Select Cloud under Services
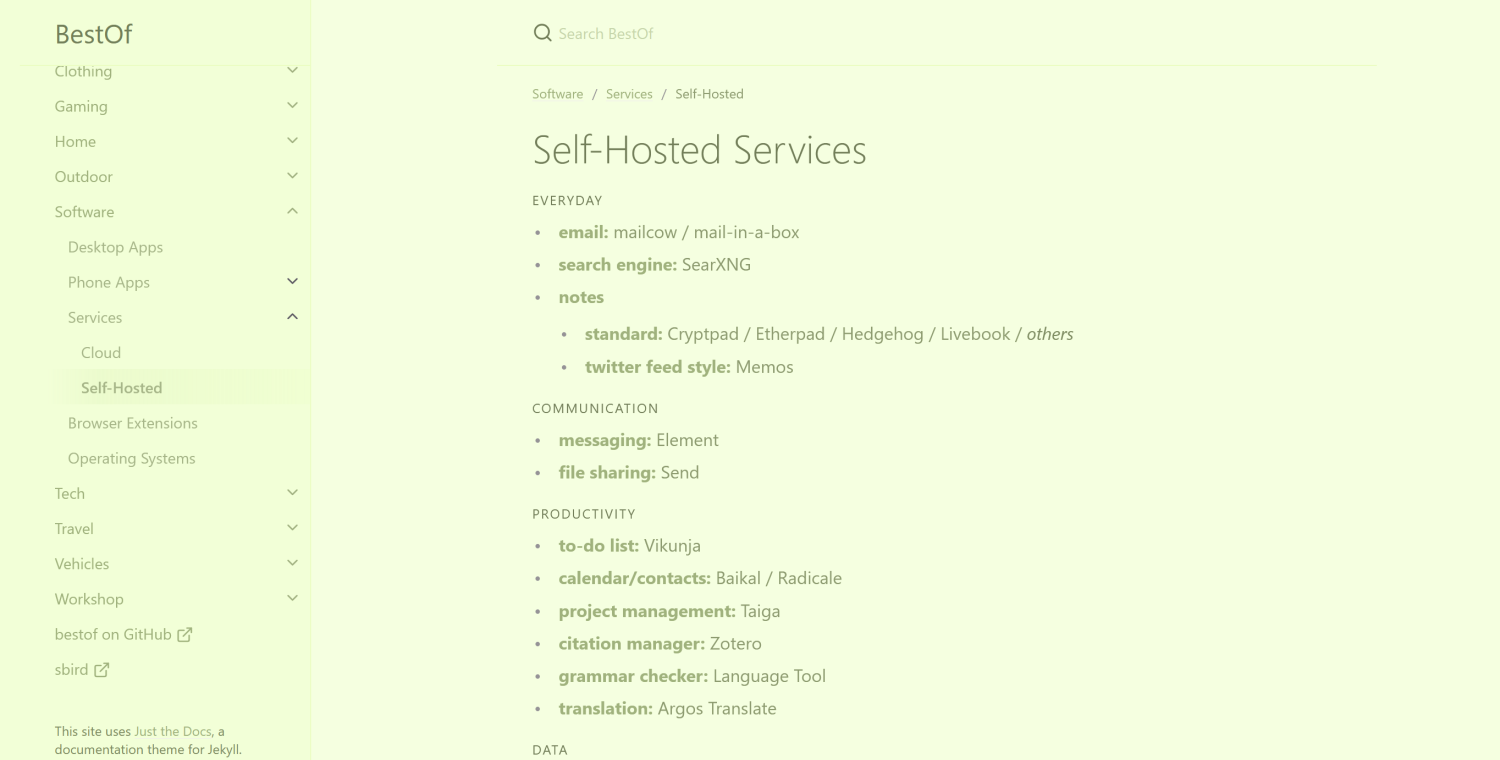Screen dimensions: 1500x760 pos(101,353)
